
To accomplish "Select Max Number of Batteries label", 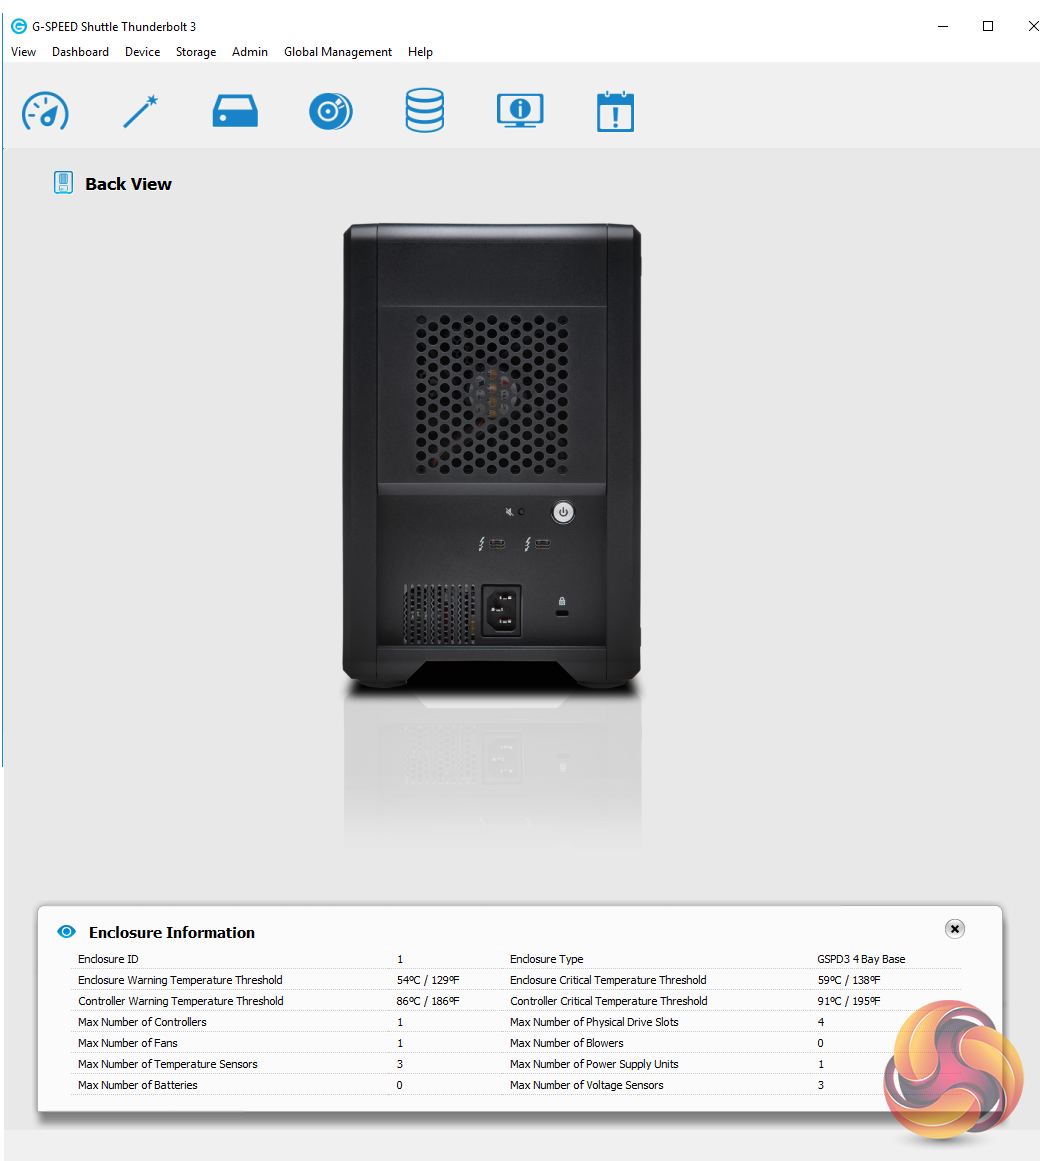I will pos(138,1085).
